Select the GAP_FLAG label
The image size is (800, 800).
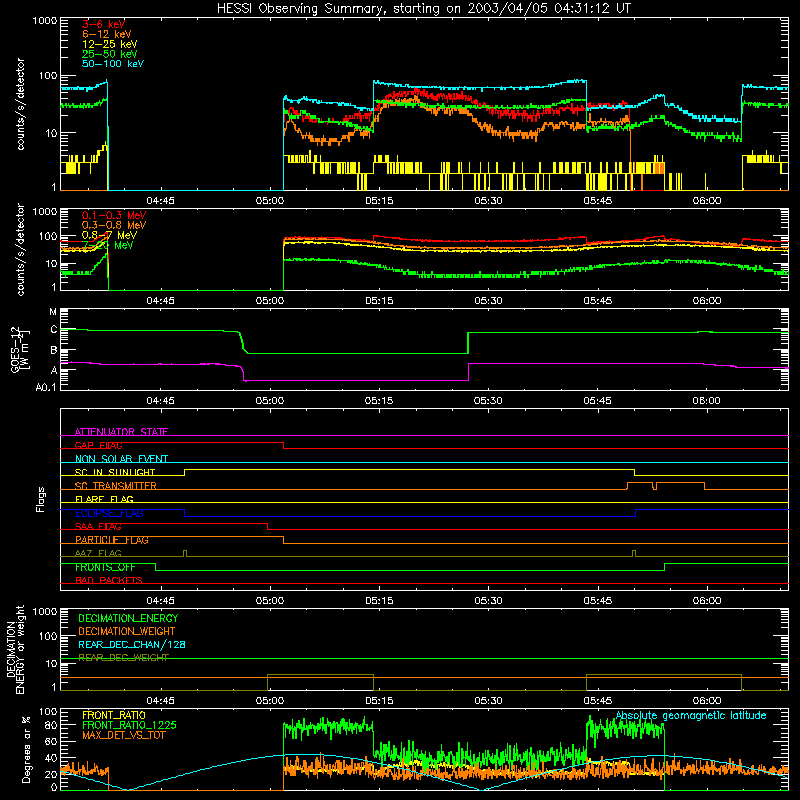pyautogui.click(x=98, y=445)
